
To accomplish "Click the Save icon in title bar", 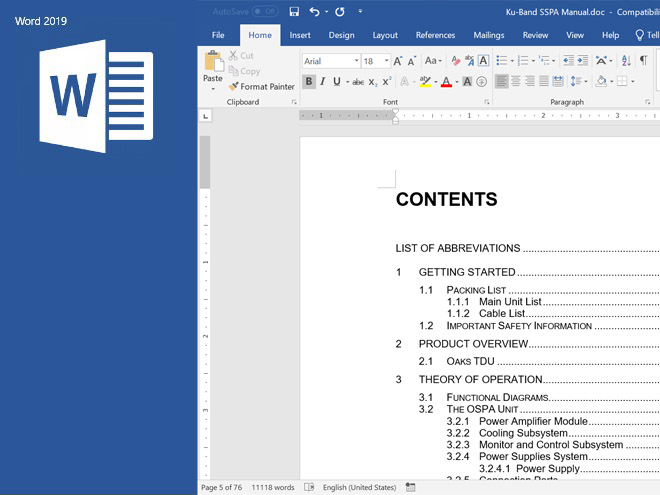I will (294, 11).
